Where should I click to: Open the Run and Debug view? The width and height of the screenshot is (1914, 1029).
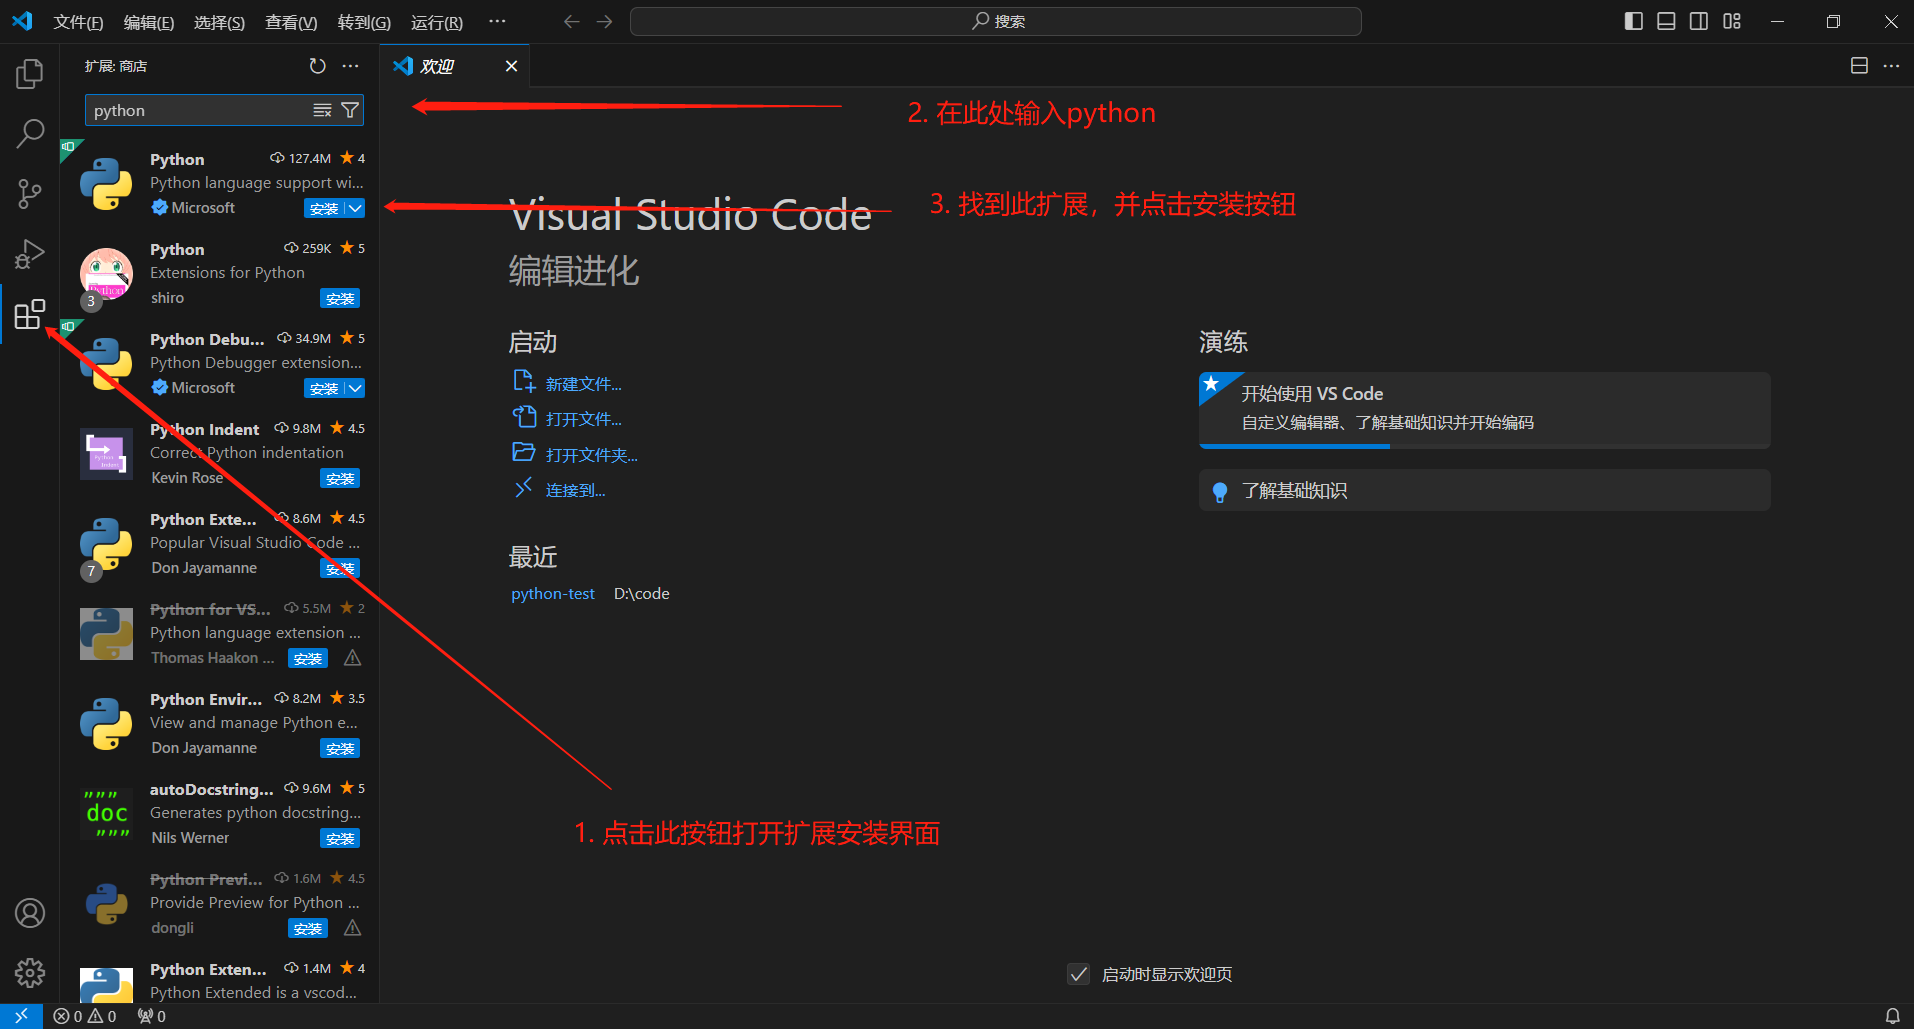pyautogui.click(x=30, y=254)
